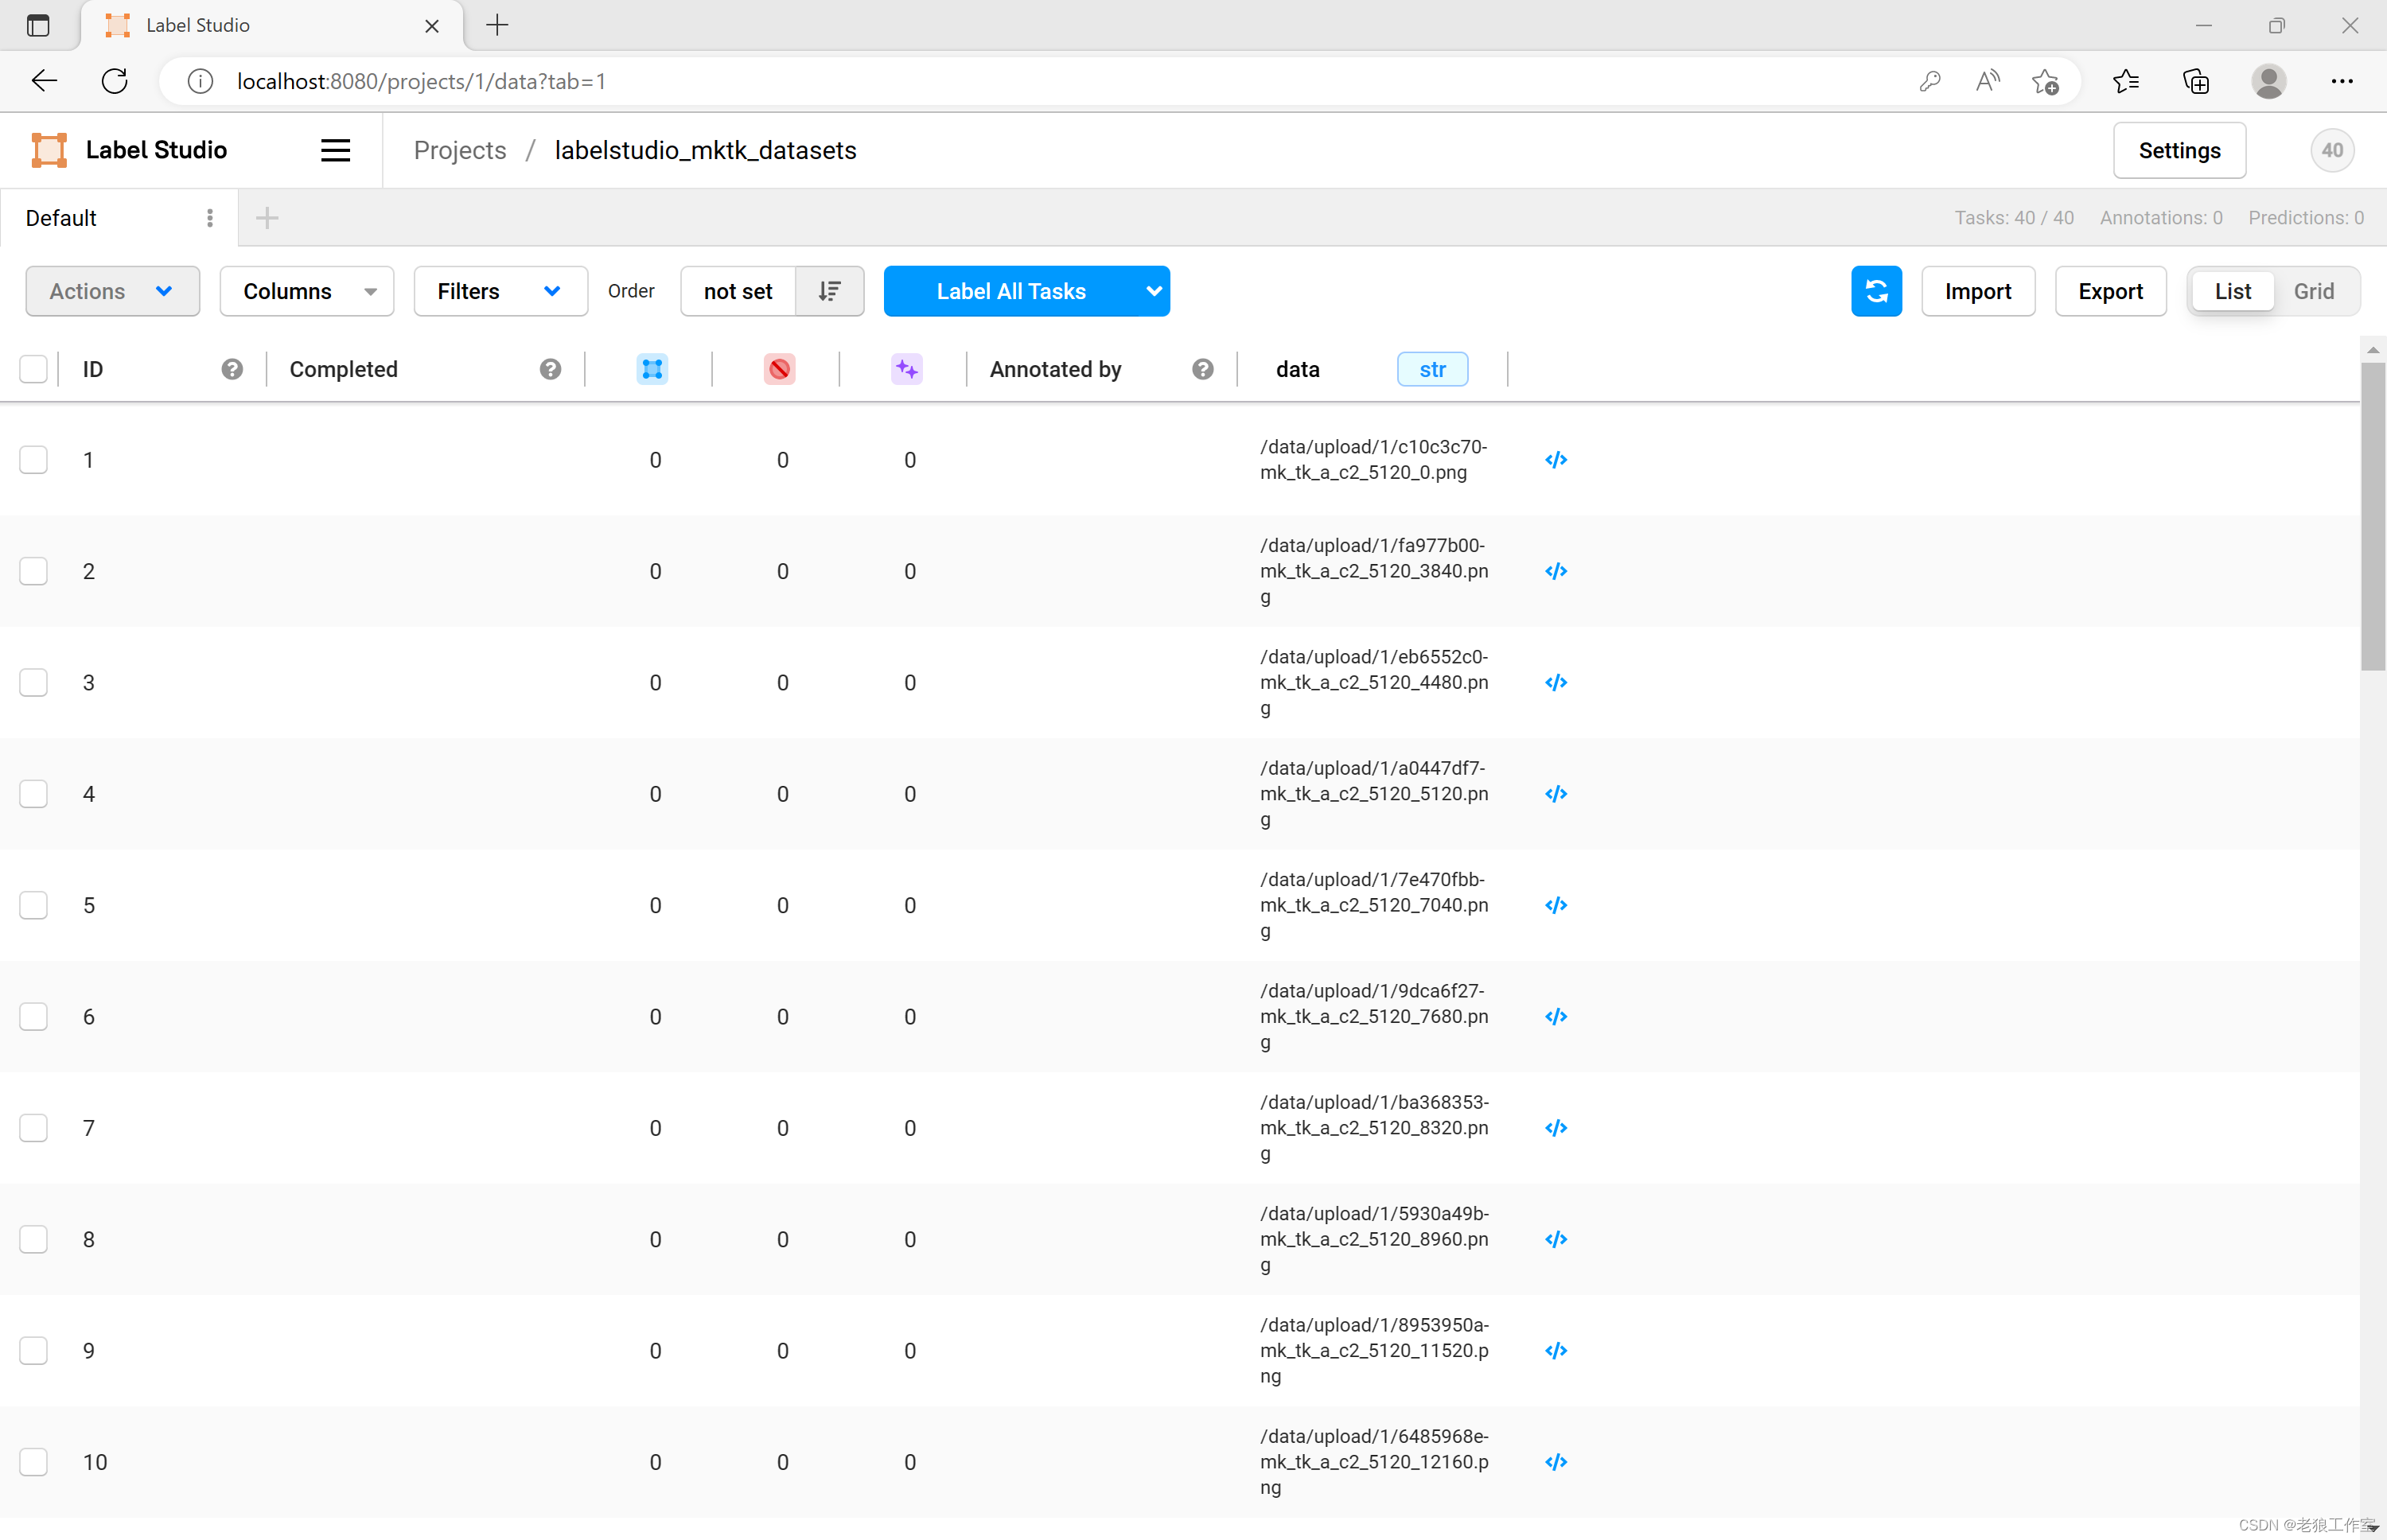Open Default tab three-dot options

coord(210,218)
